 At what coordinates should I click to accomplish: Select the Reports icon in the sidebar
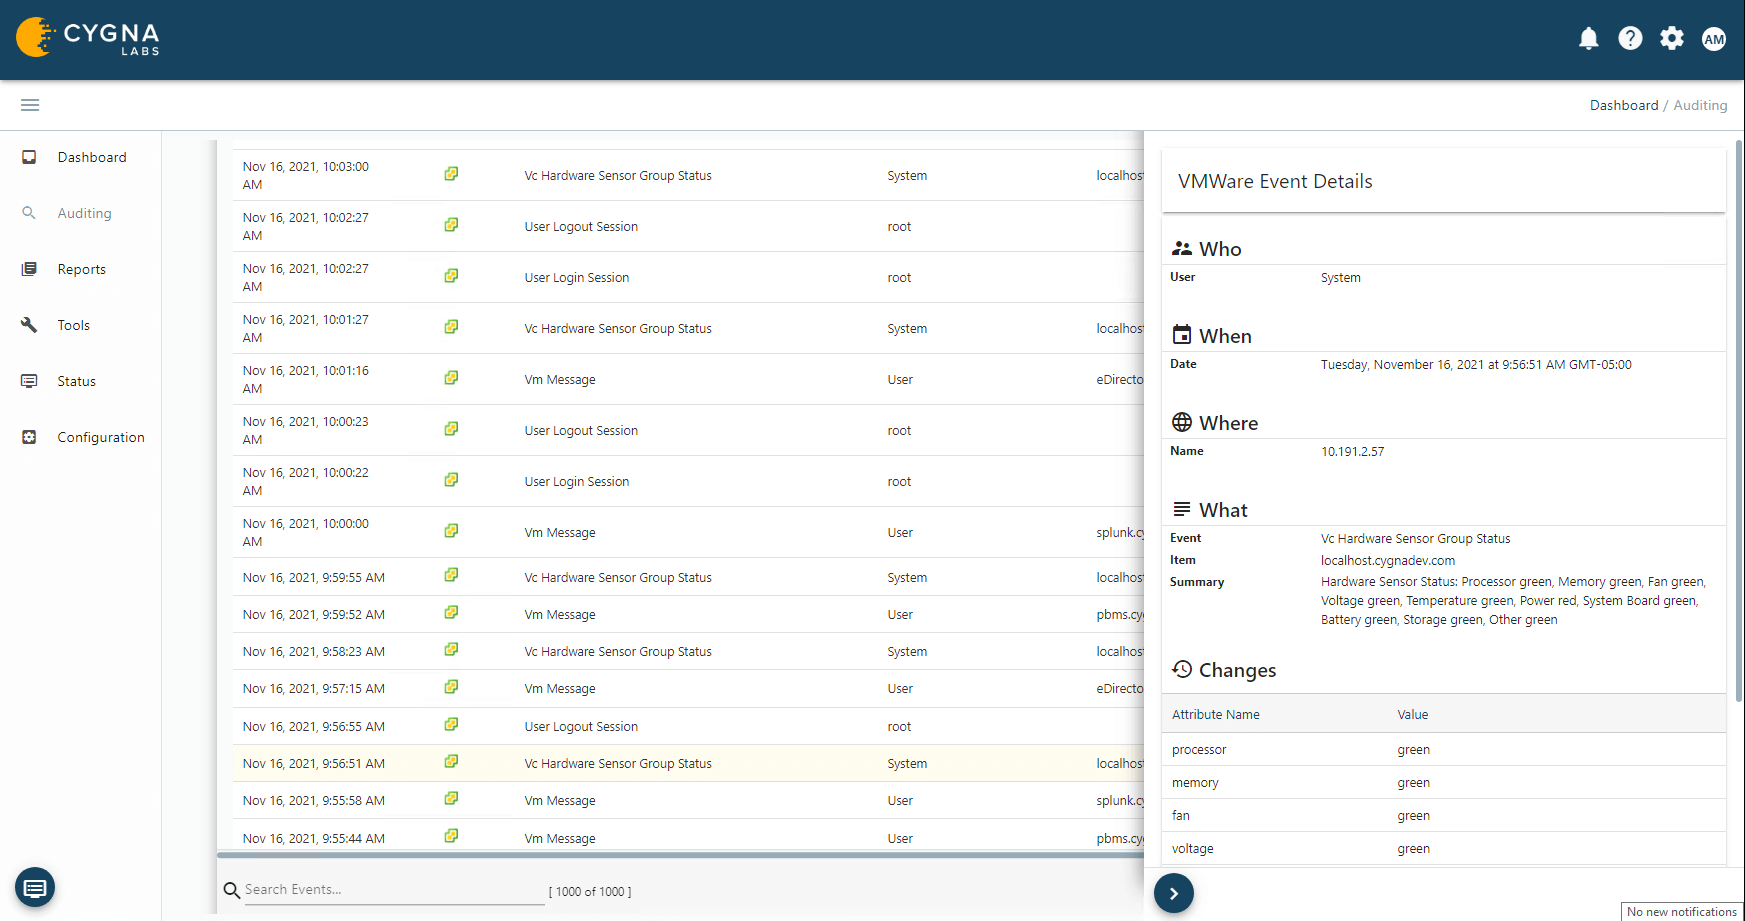point(29,268)
